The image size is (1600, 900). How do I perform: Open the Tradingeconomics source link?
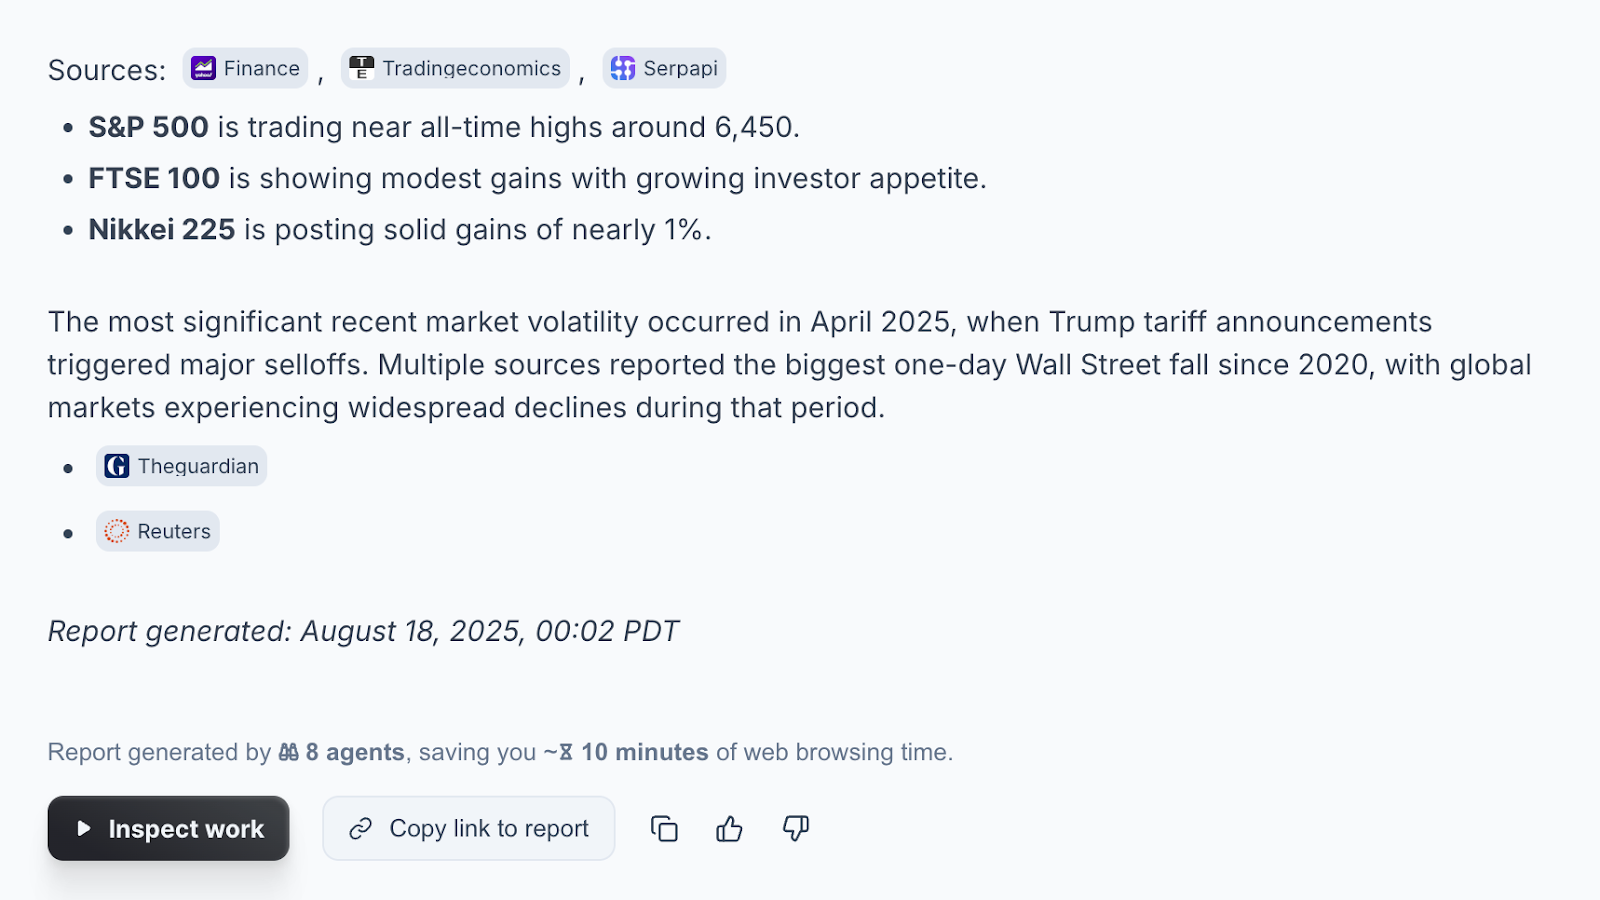pos(455,68)
